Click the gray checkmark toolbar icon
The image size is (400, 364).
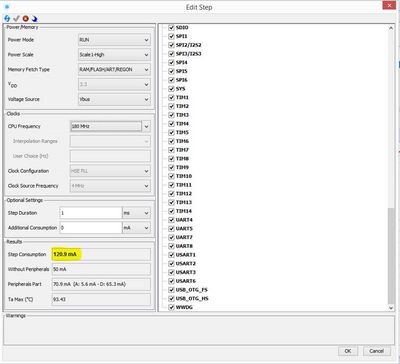tap(16, 19)
